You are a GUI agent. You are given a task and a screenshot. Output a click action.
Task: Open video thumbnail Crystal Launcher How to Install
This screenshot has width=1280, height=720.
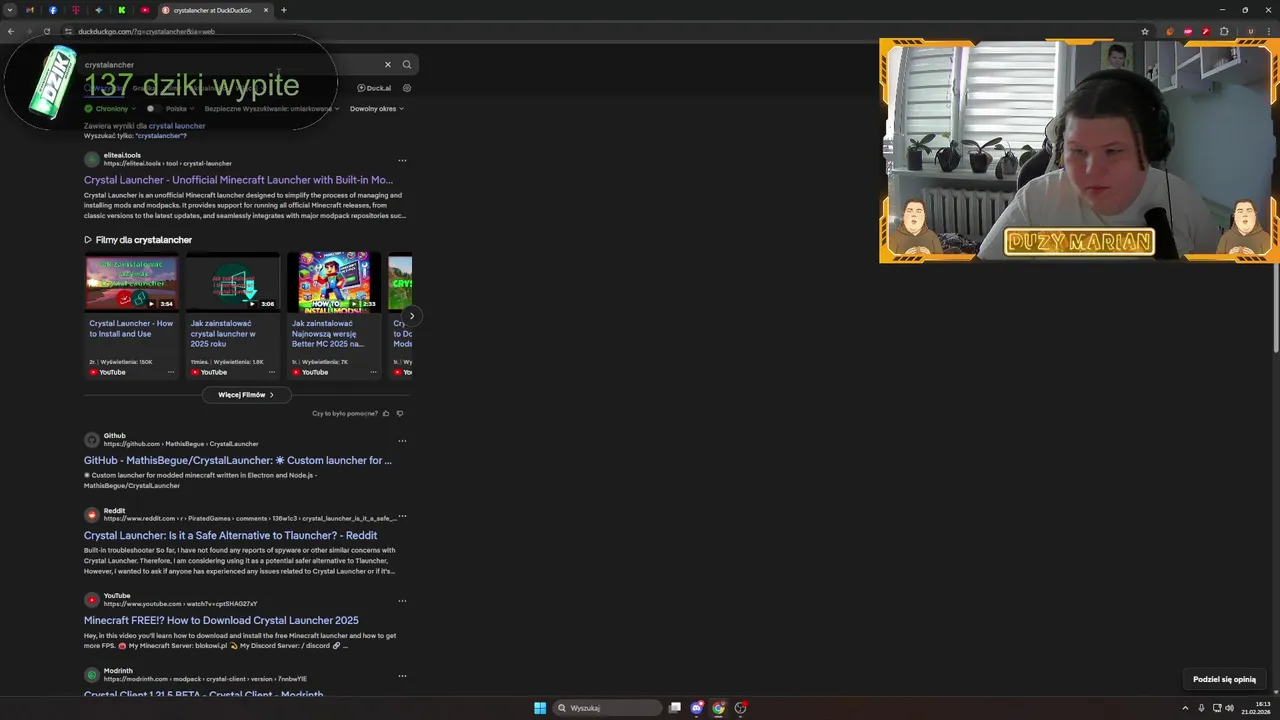coord(131,282)
